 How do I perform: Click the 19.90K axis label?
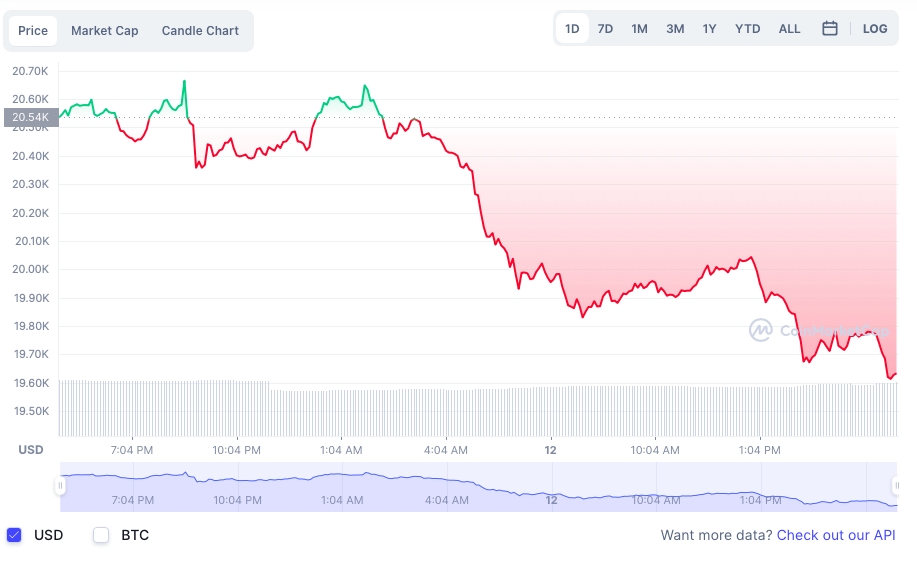tap(31, 298)
